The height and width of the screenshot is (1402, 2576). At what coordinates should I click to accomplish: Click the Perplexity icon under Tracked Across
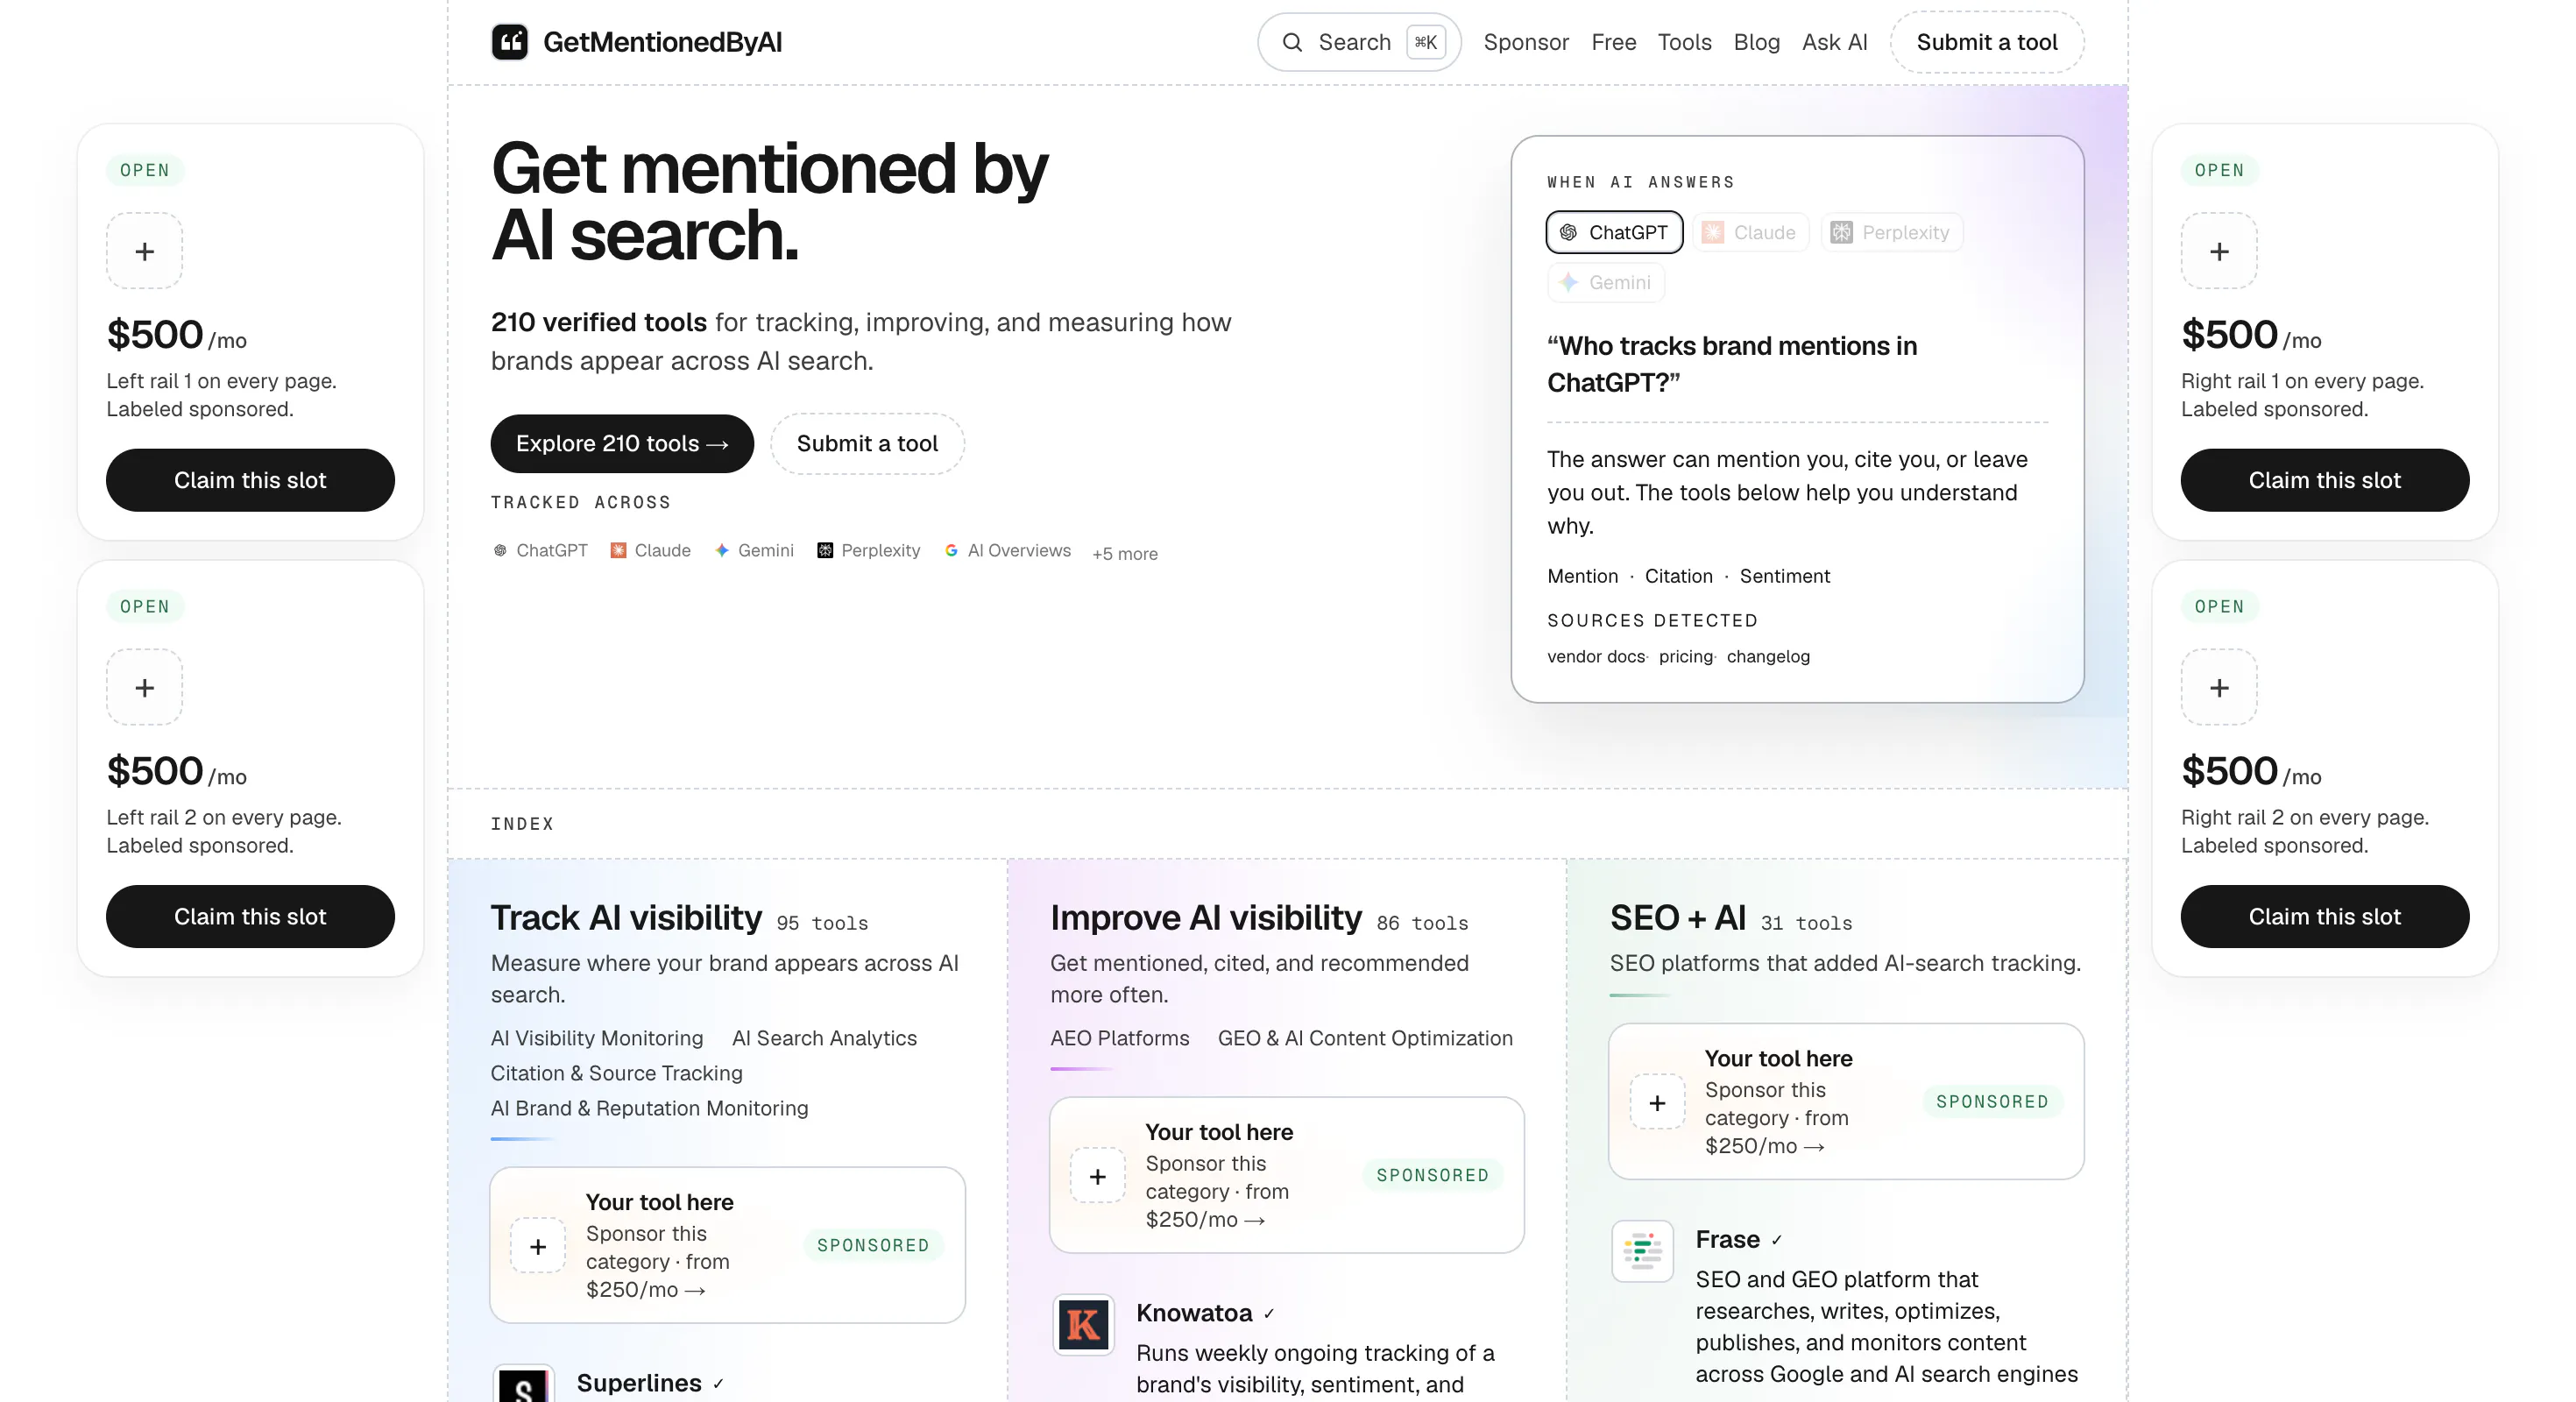click(x=825, y=550)
